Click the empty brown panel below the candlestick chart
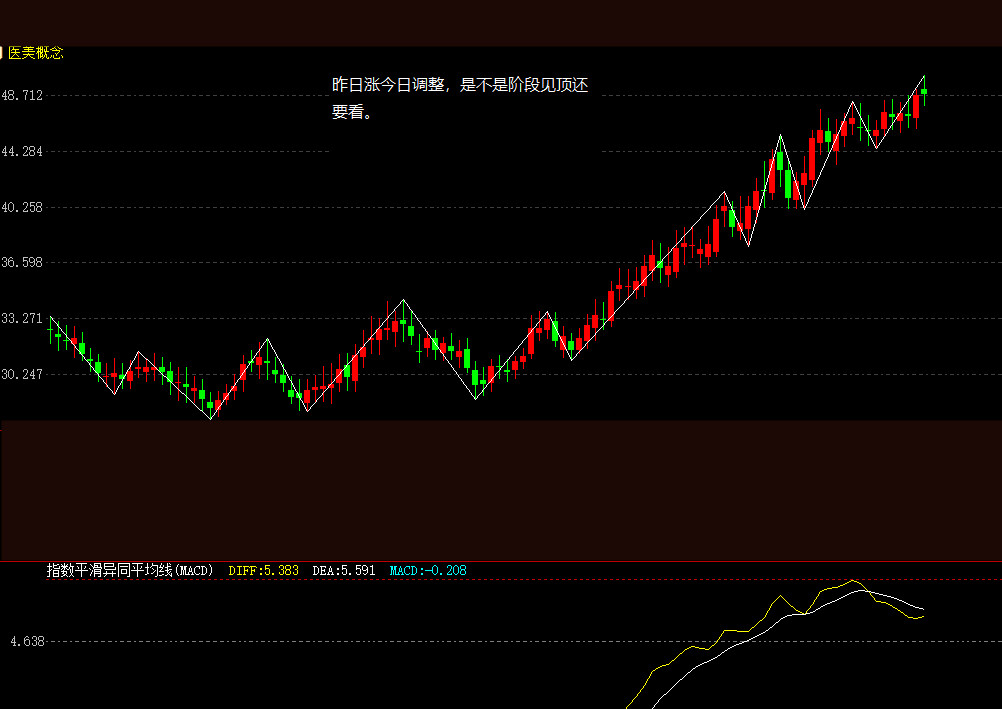 point(500,490)
